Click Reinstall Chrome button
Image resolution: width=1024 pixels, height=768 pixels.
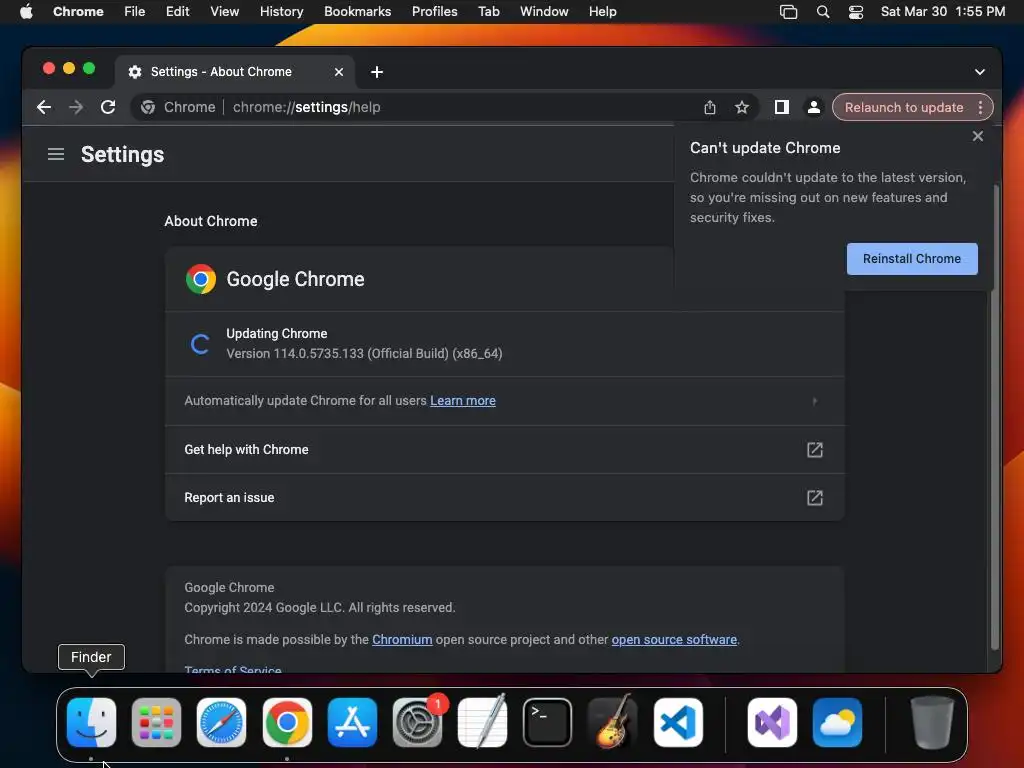coord(912,259)
